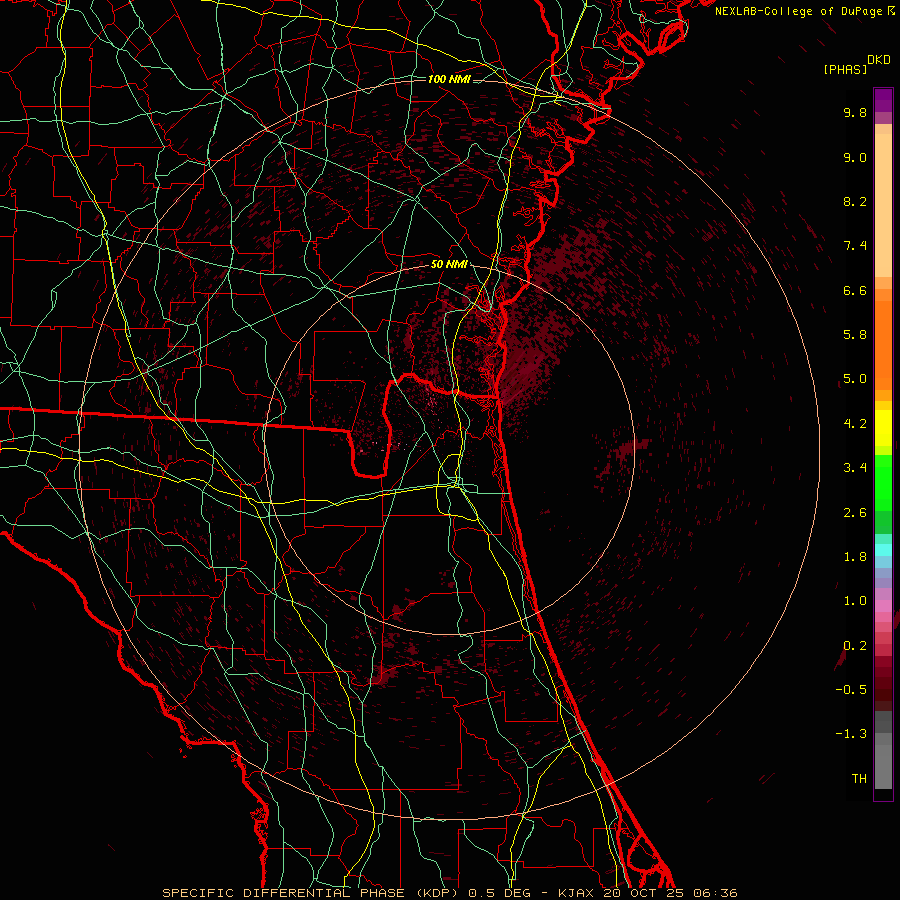
Task: Click the 06:36 timestamp
Action: point(715,893)
